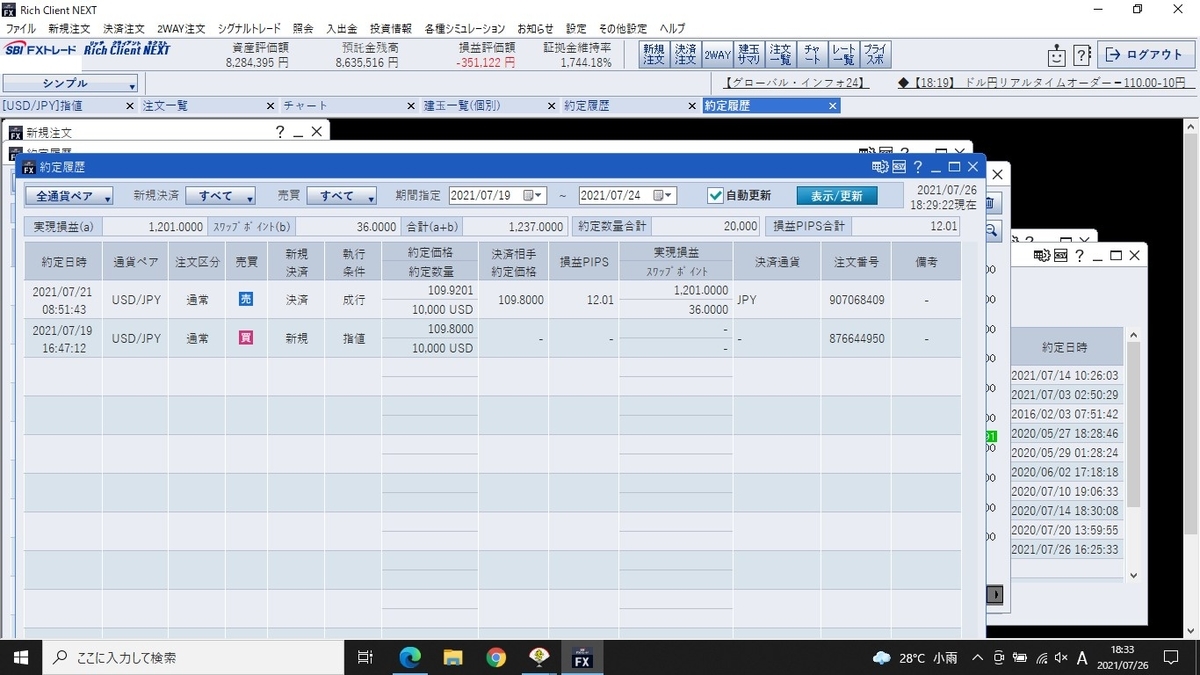Image resolution: width=1200 pixels, height=675 pixels.
Task: Click the ドル円リアルタイムオーダー news headline
Action: [1047, 84]
